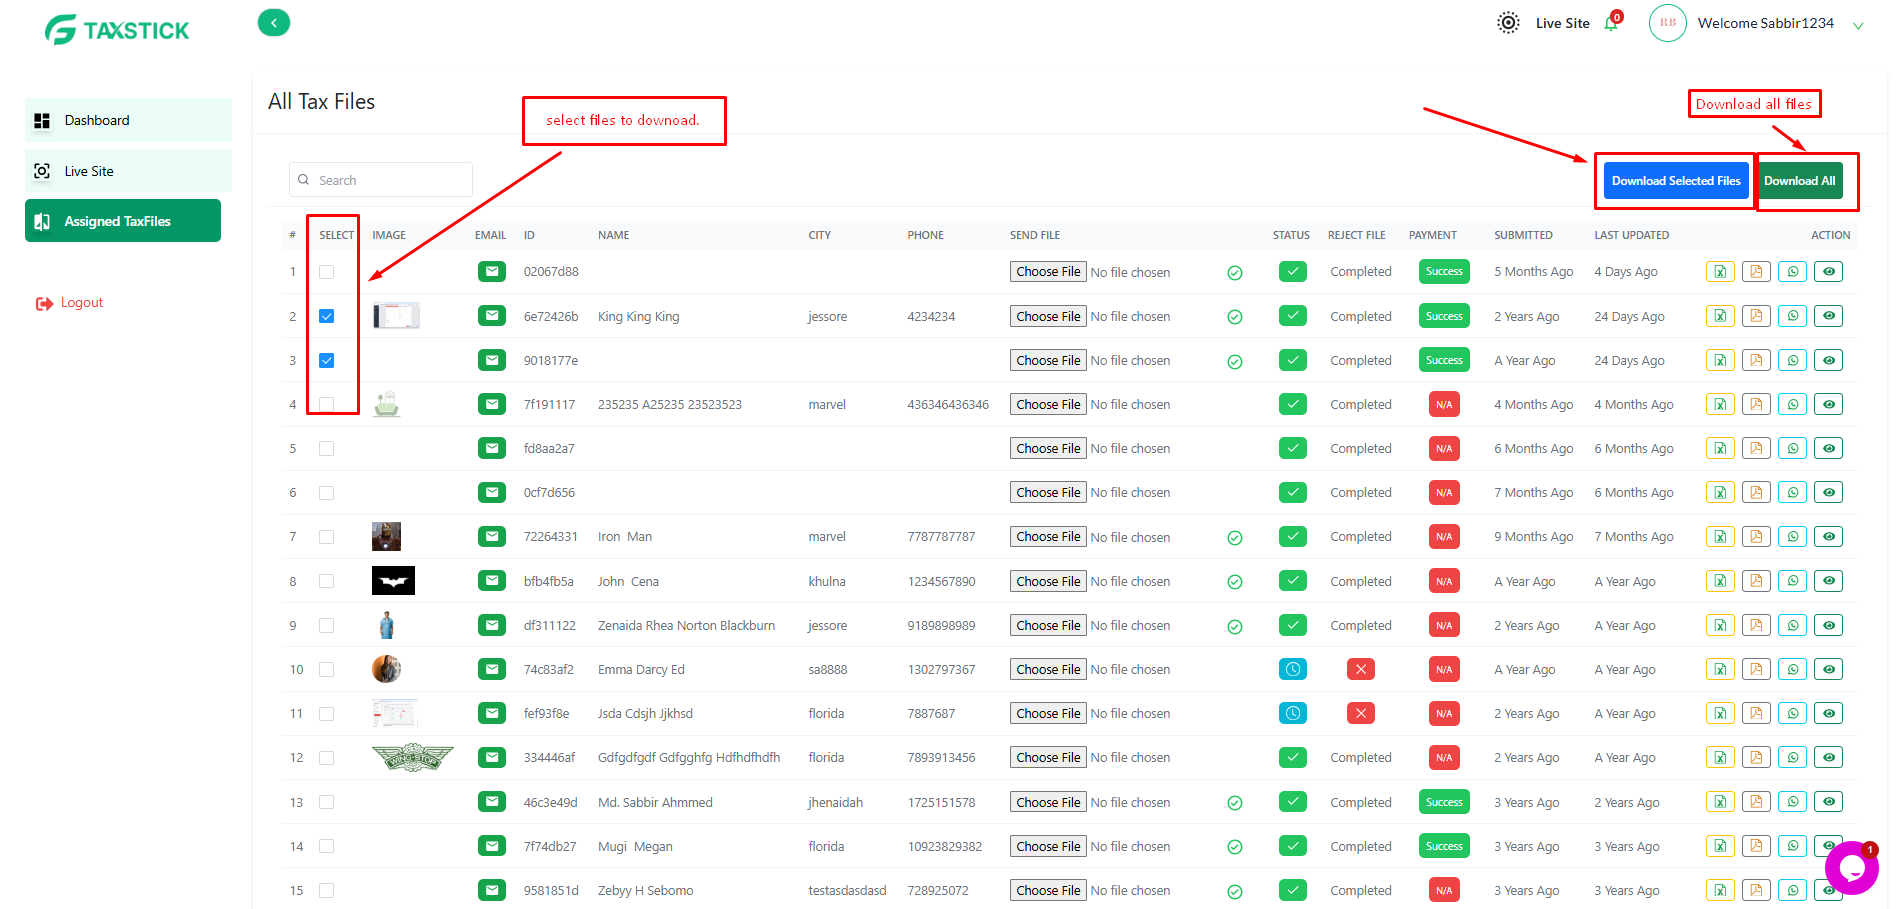Tick the select checkbox for row fd8aa2a7
Image resolution: width=1901 pixels, height=909 pixels.
click(x=326, y=449)
